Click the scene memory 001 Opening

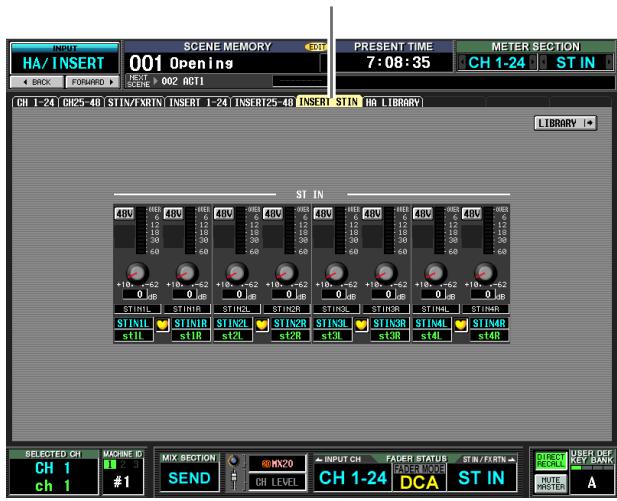pyautogui.click(x=224, y=63)
